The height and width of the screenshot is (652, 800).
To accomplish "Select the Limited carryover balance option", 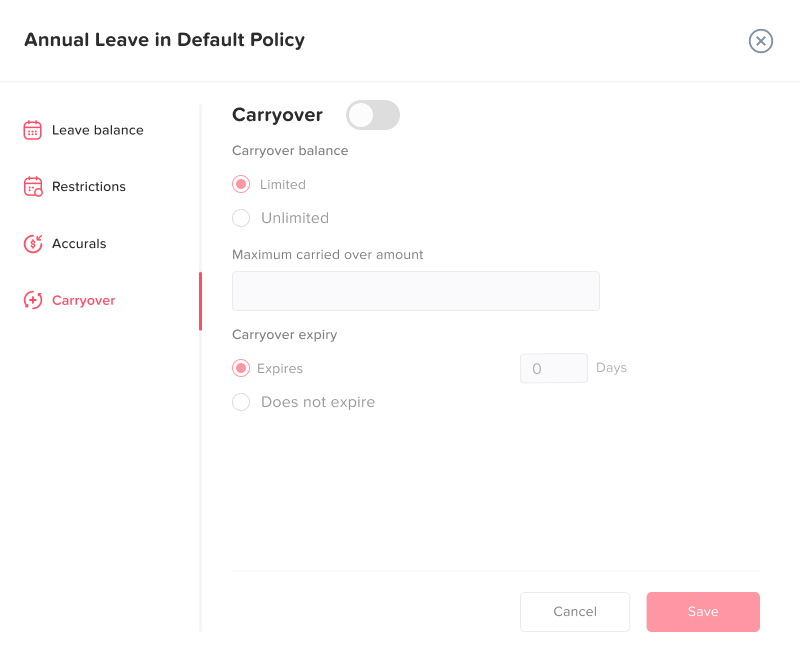I will click(241, 184).
